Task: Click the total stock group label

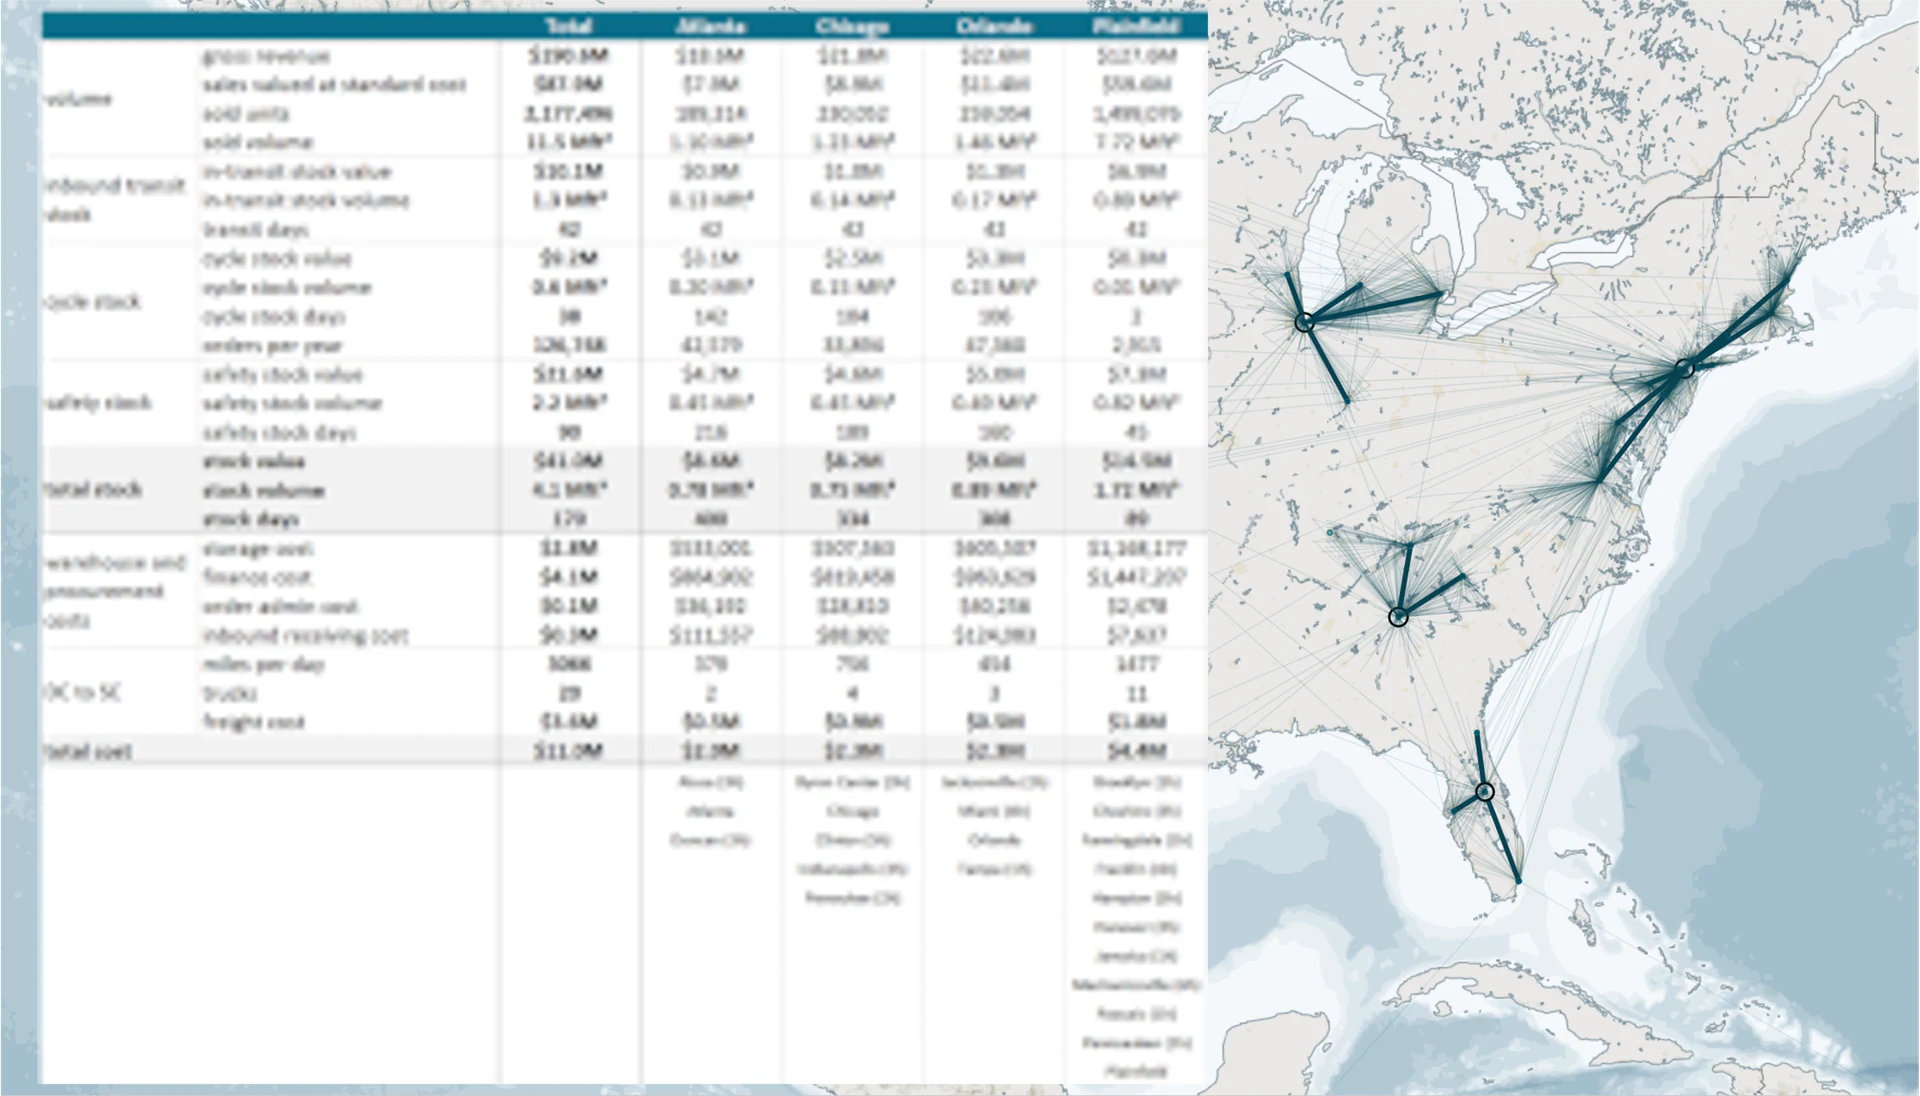Action: 92,490
